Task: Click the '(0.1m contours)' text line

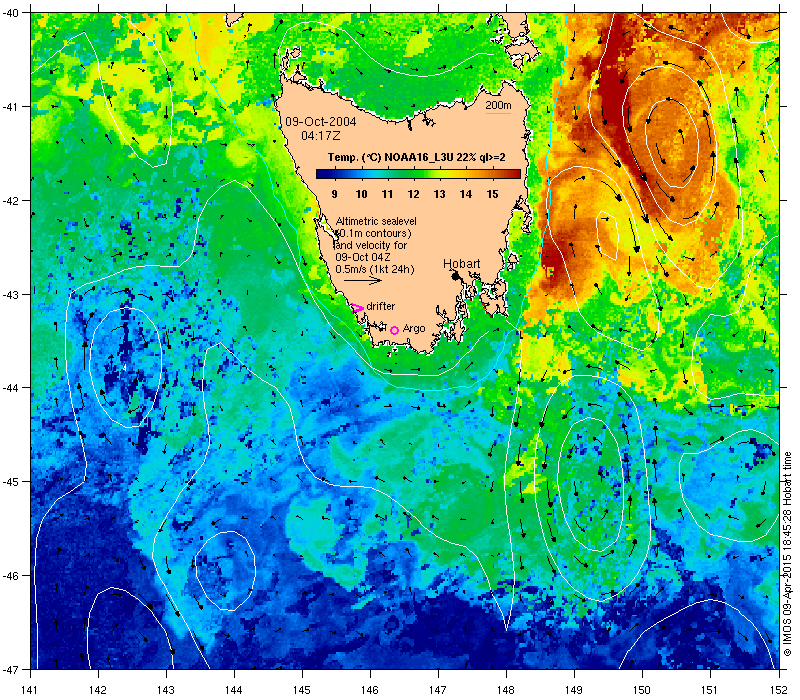Action: [x=373, y=233]
